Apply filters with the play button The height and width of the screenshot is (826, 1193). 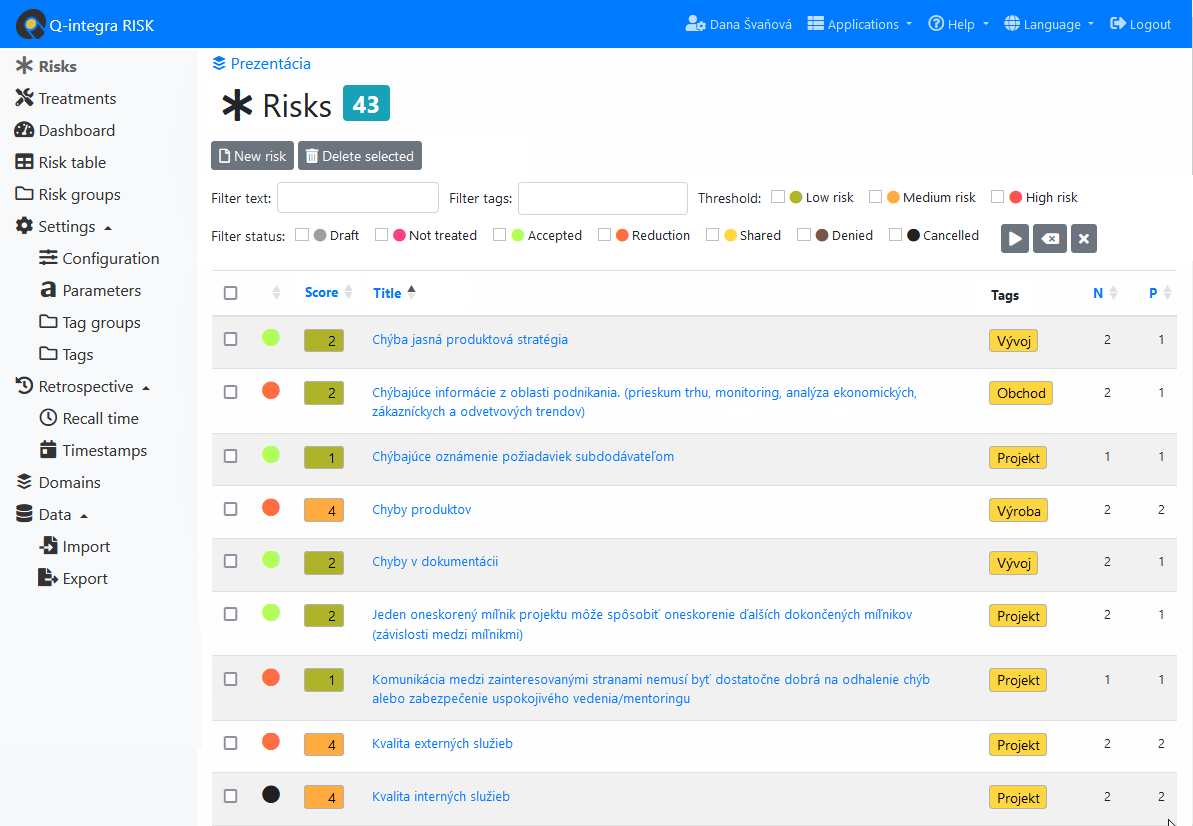click(1015, 238)
